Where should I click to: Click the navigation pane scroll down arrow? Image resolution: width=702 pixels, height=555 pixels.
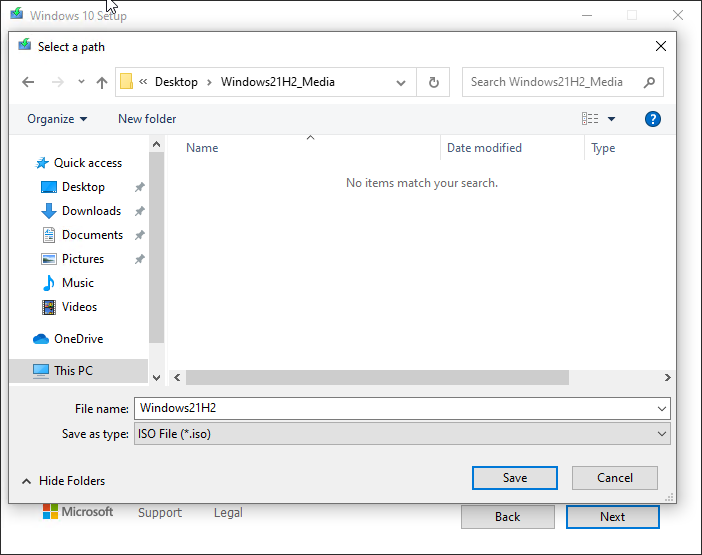point(156,377)
